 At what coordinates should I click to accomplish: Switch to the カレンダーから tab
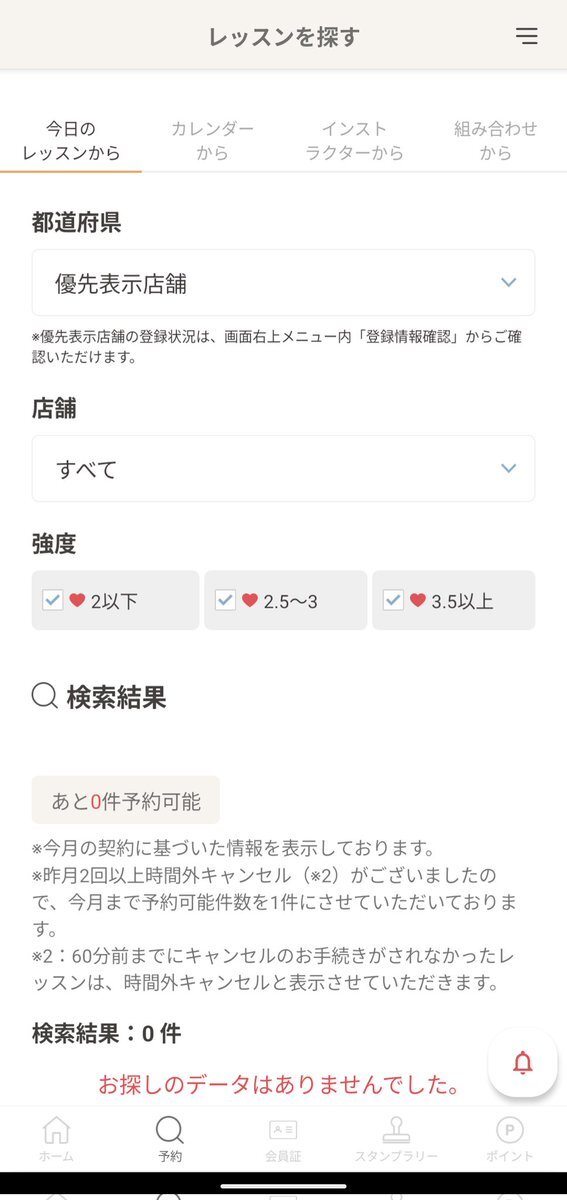212,141
